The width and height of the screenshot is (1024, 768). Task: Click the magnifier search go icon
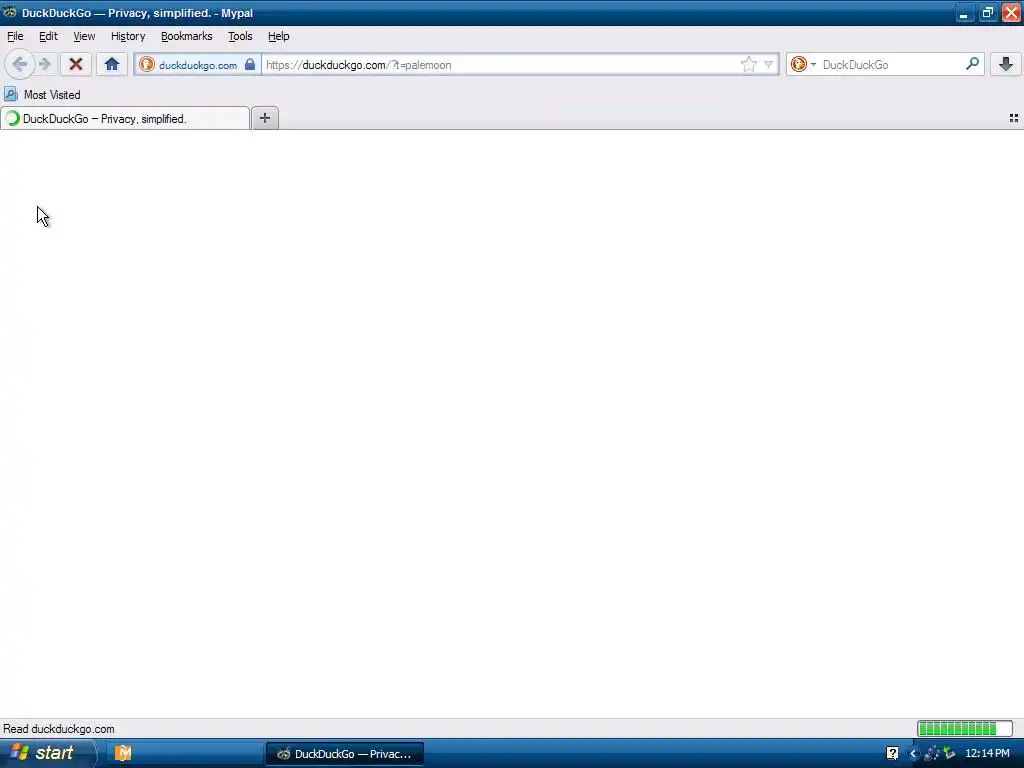(x=972, y=64)
